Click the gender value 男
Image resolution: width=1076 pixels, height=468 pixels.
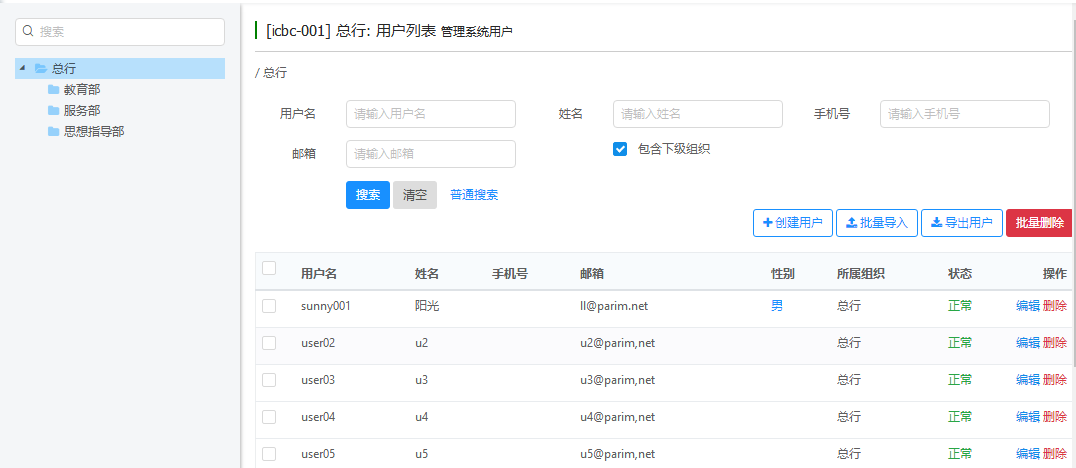coord(777,306)
